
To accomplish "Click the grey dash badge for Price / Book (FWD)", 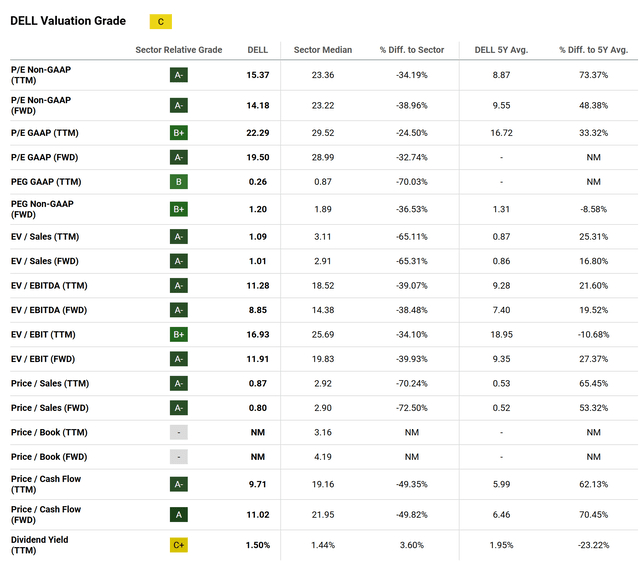I will [179, 457].
